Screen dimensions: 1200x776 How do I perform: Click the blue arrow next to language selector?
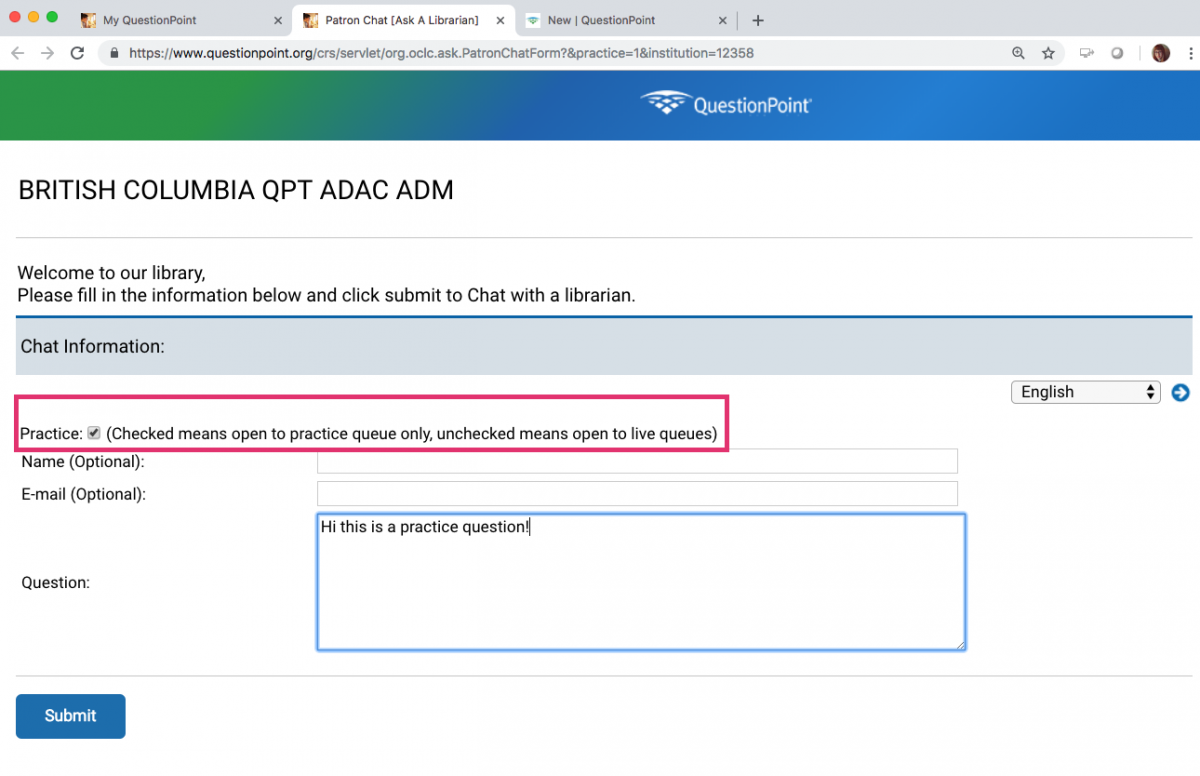pos(1180,392)
